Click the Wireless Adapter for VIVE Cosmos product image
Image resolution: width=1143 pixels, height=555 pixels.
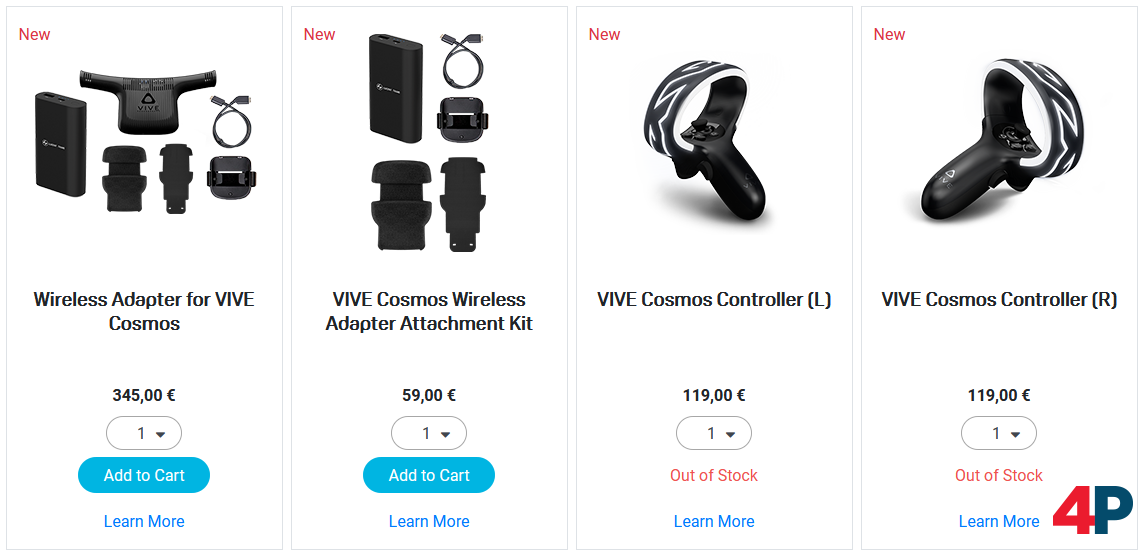pos(144,141)
